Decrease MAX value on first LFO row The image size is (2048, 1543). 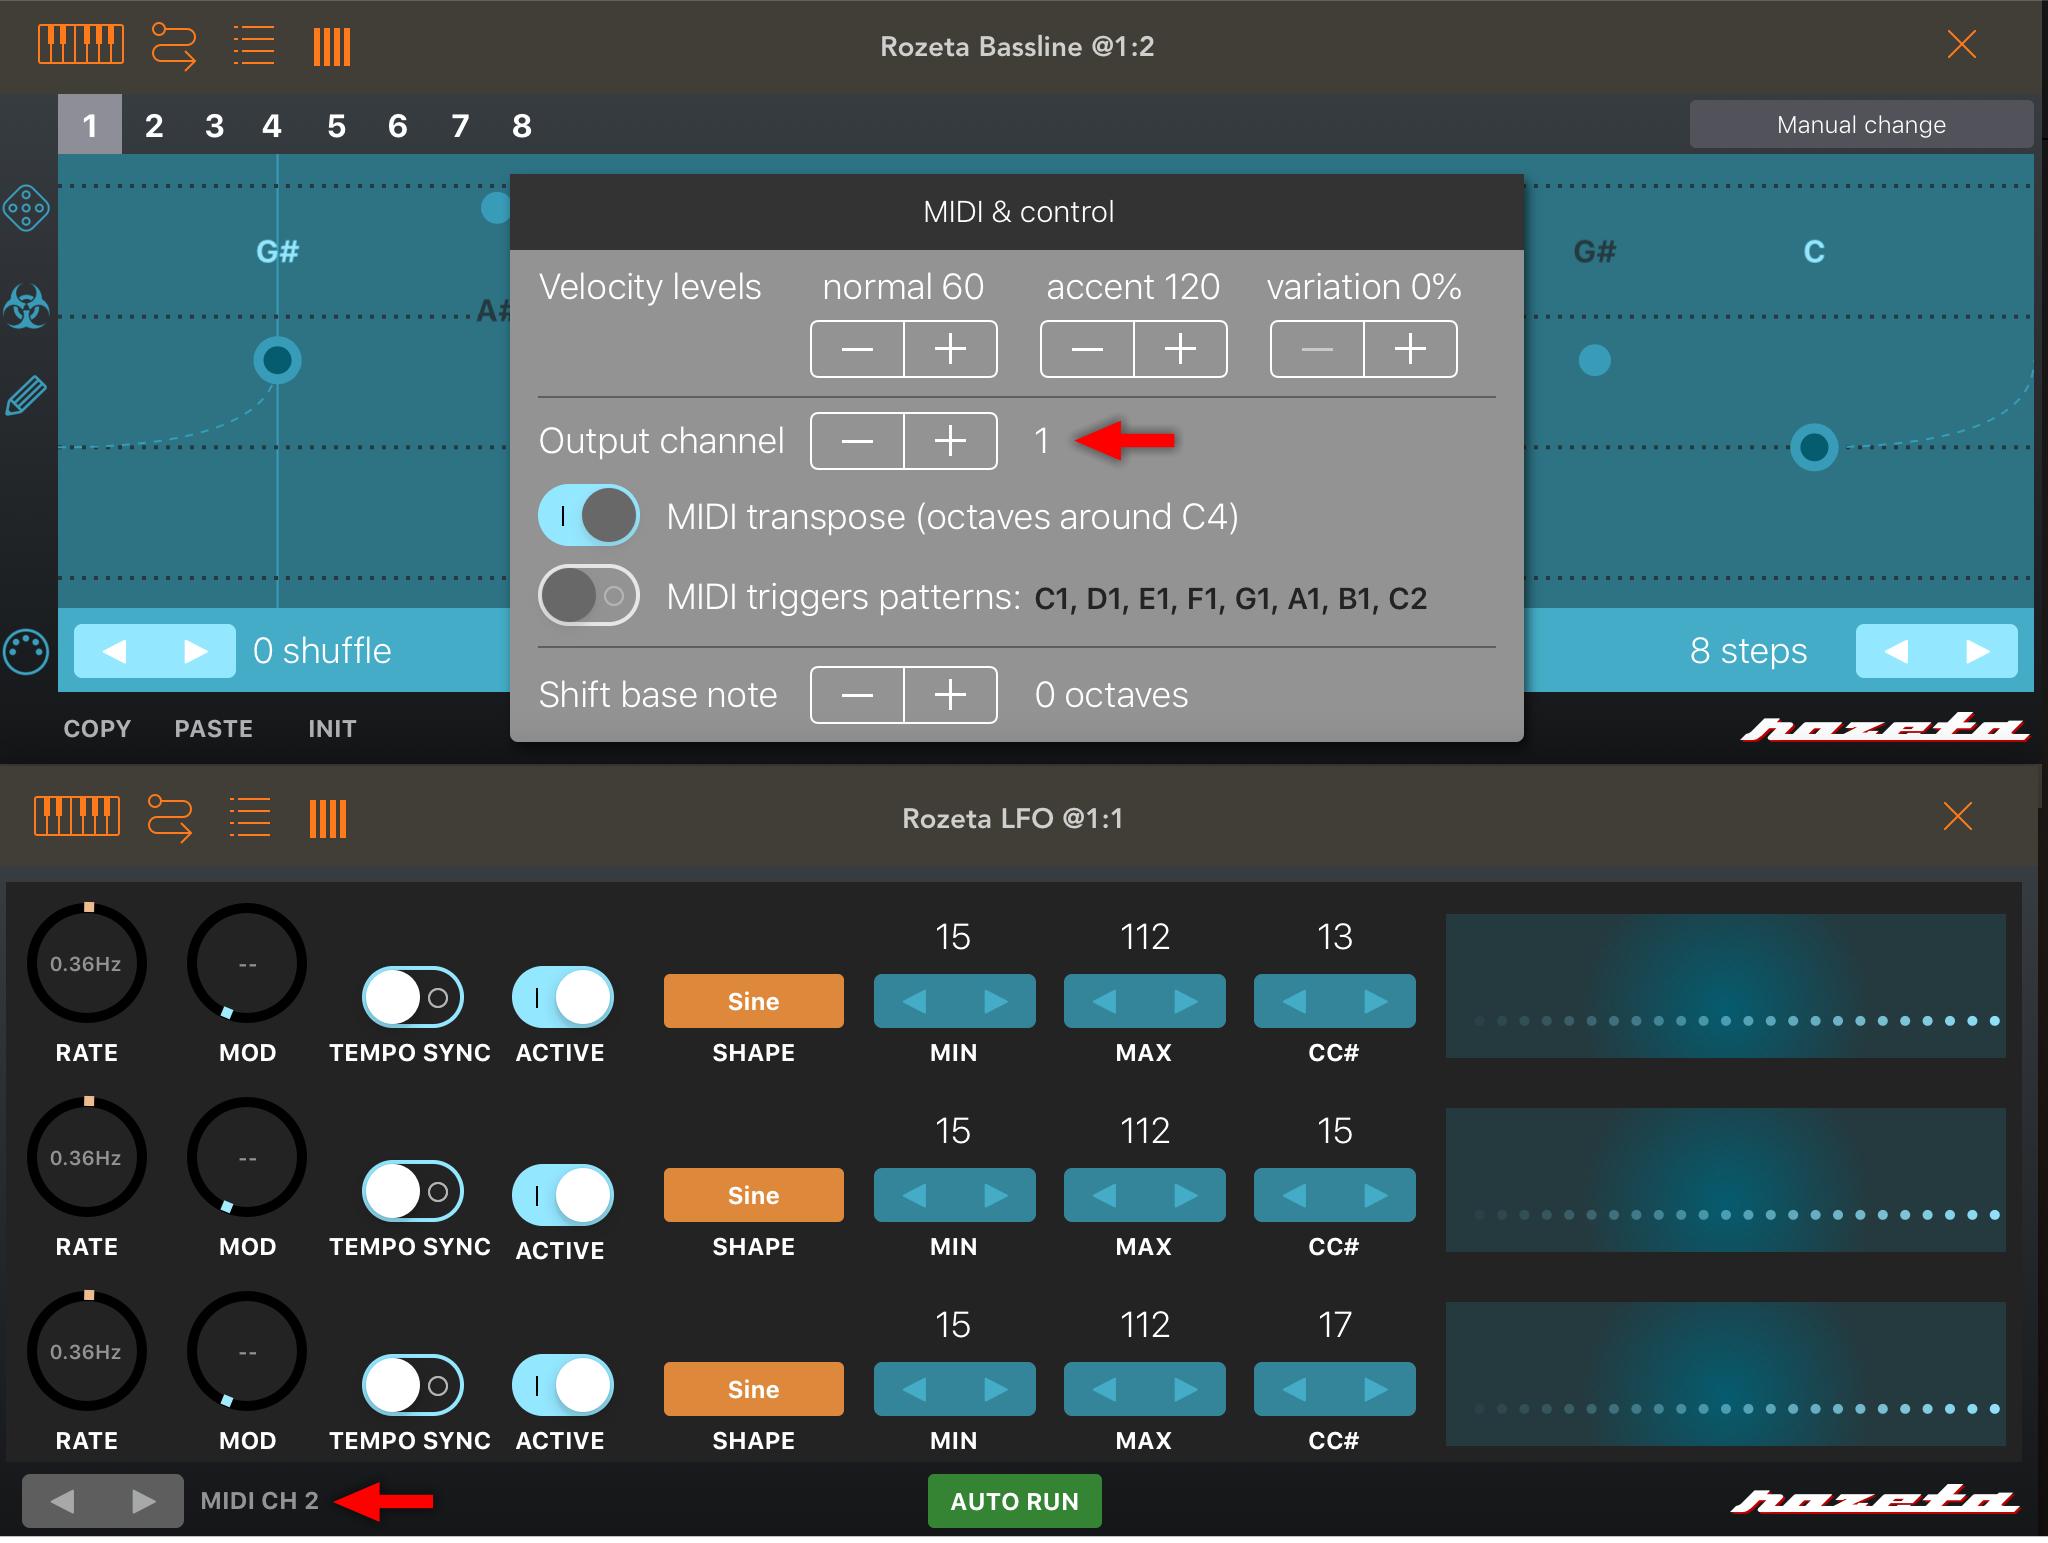(1104, 1001)
